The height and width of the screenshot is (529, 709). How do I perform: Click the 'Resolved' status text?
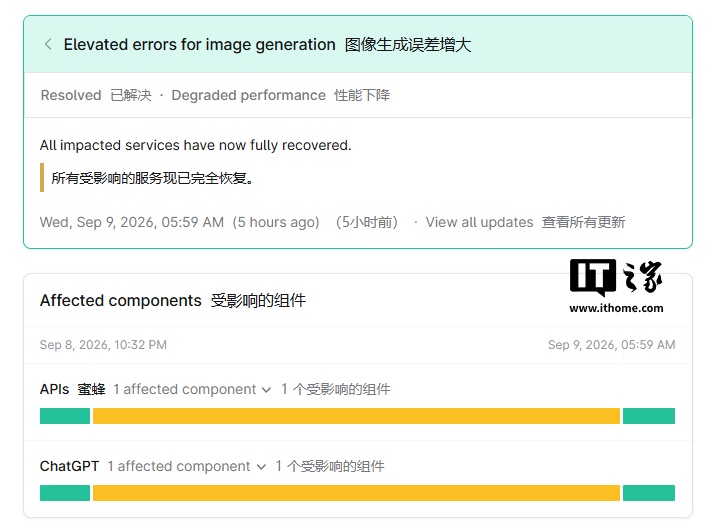point(71,95)
